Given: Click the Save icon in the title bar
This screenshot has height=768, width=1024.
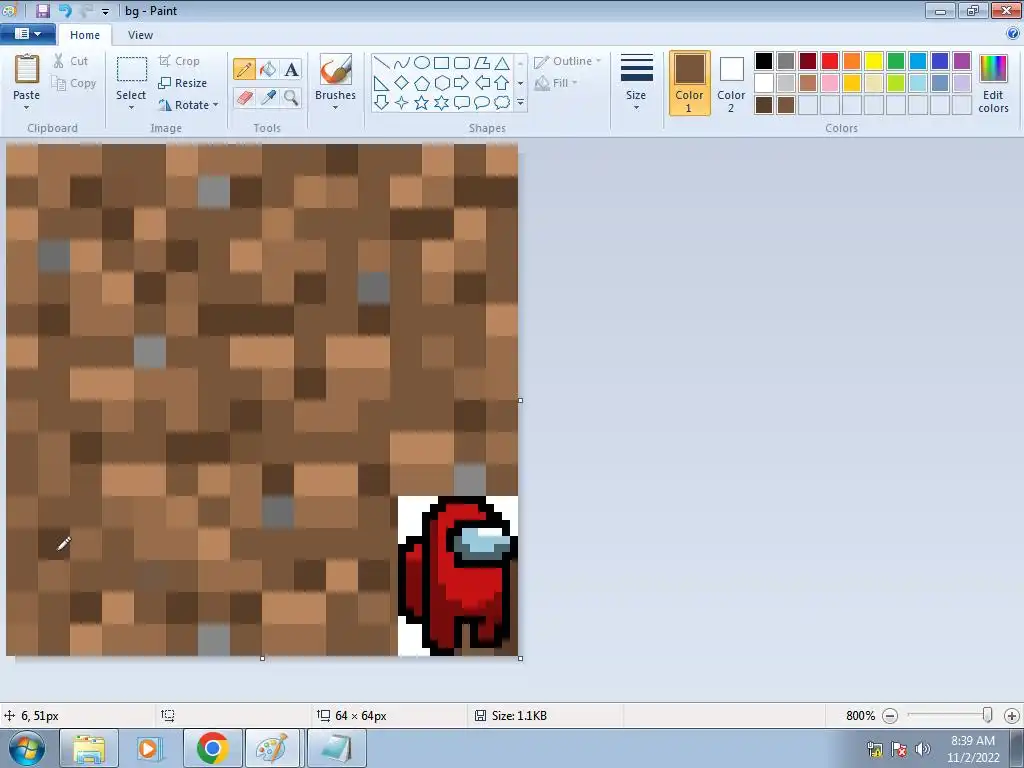Looking at the screenshot, I should click(42, 10).
